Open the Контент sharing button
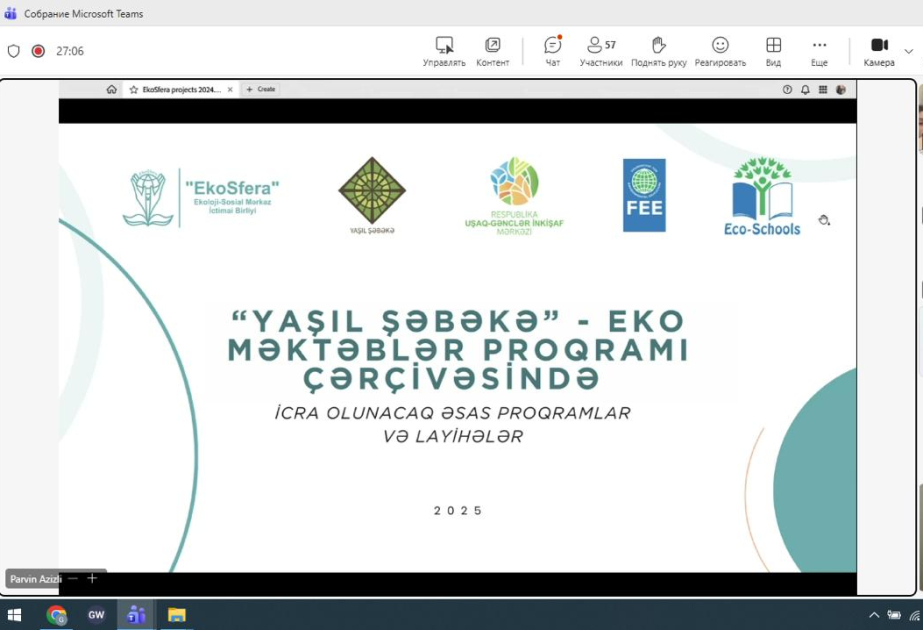 click(x=492, y=51)
